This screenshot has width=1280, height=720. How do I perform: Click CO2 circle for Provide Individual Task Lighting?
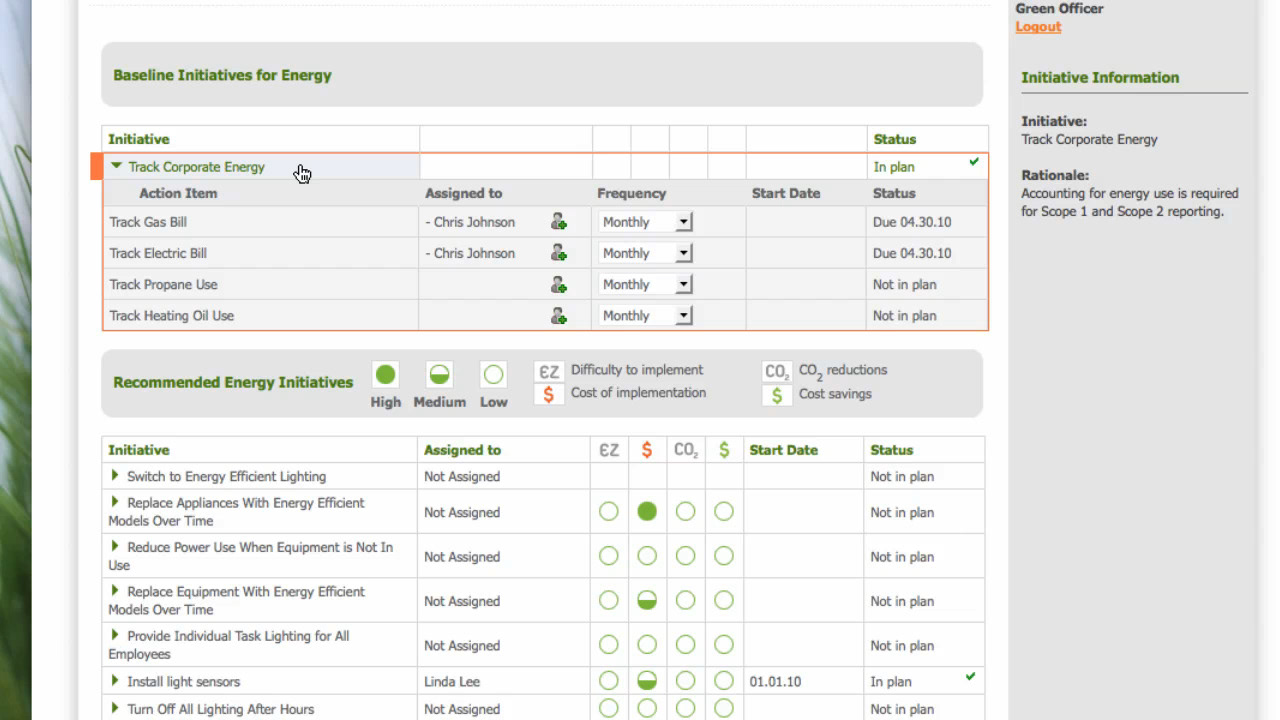(x=685, y=645)
